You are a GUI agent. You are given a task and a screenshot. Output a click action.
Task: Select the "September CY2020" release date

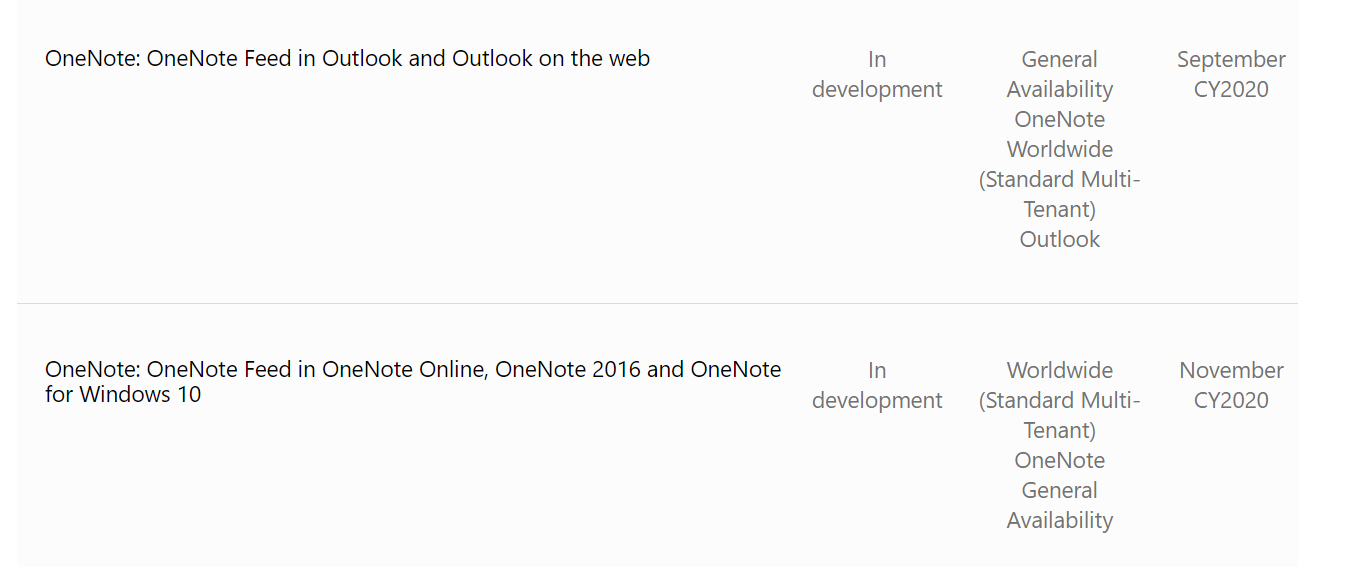(1231, 75)
